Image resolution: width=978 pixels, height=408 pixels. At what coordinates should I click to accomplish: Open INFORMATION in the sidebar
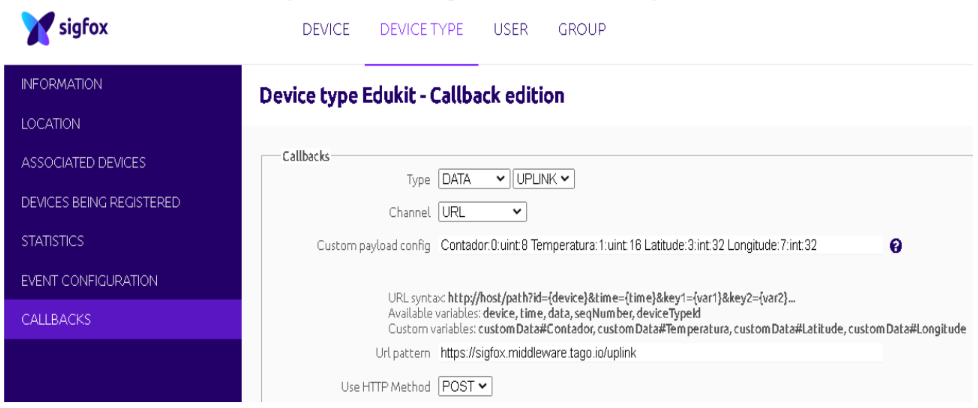click(123, 84)
